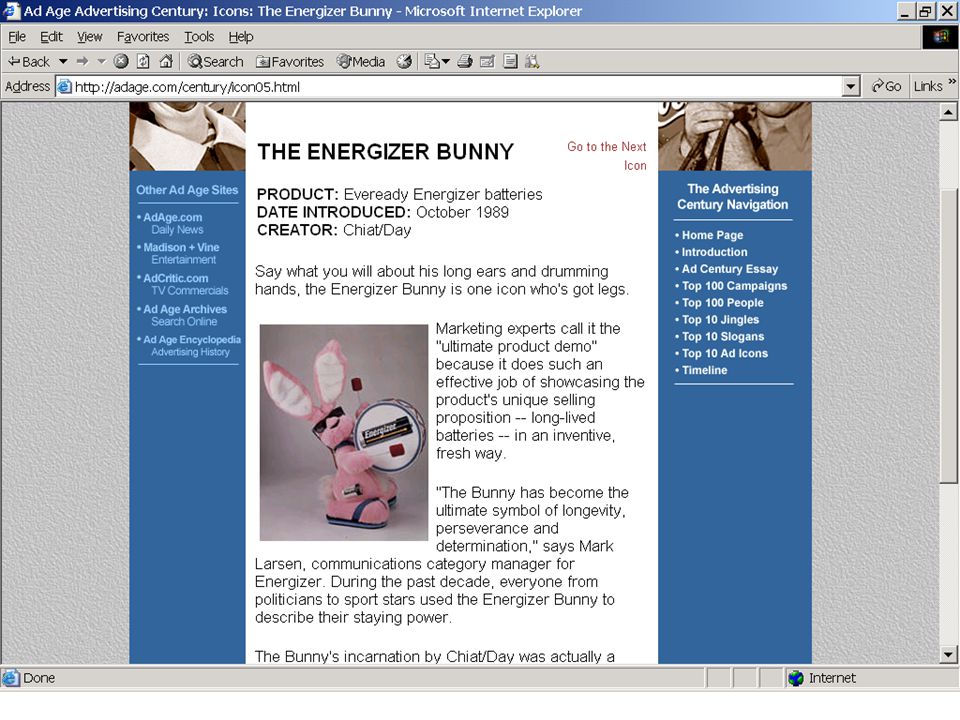This screenshot has width=960, height=720.
Task: Open the File menu
Action: pos(17,37)
